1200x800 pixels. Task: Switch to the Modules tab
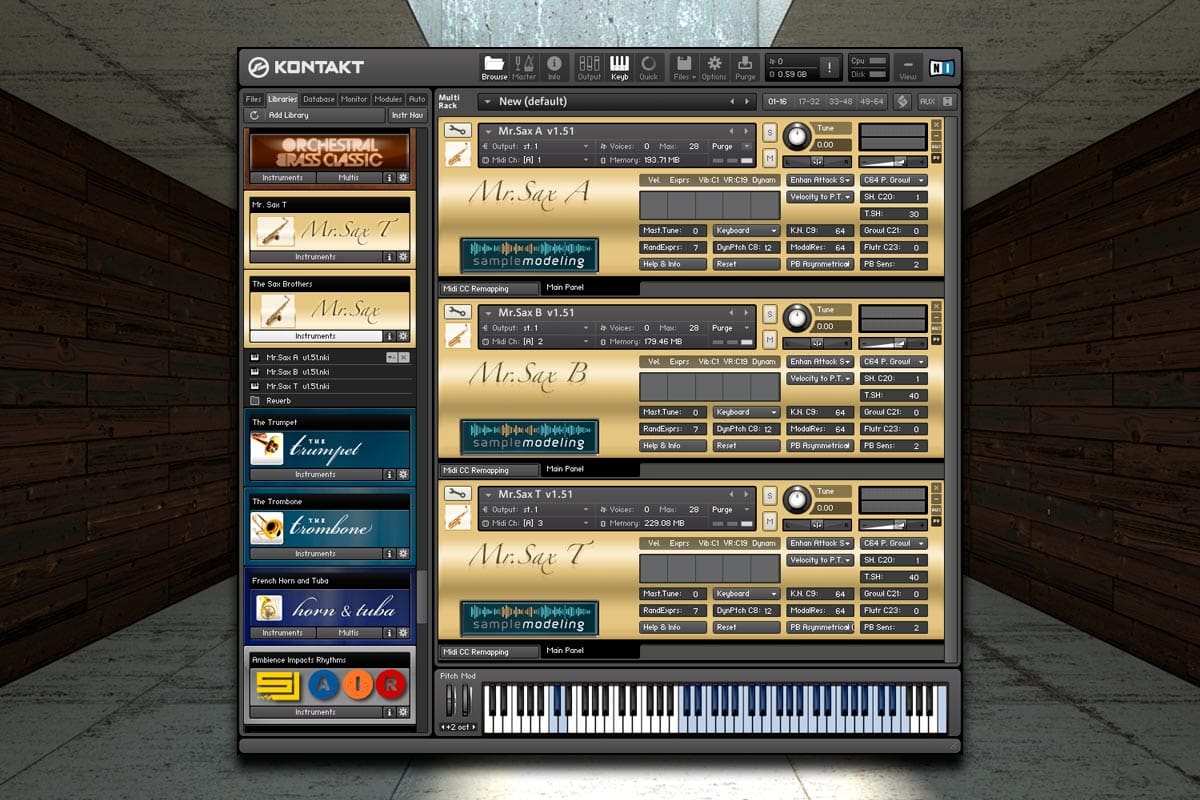click(x=388, y=99)
